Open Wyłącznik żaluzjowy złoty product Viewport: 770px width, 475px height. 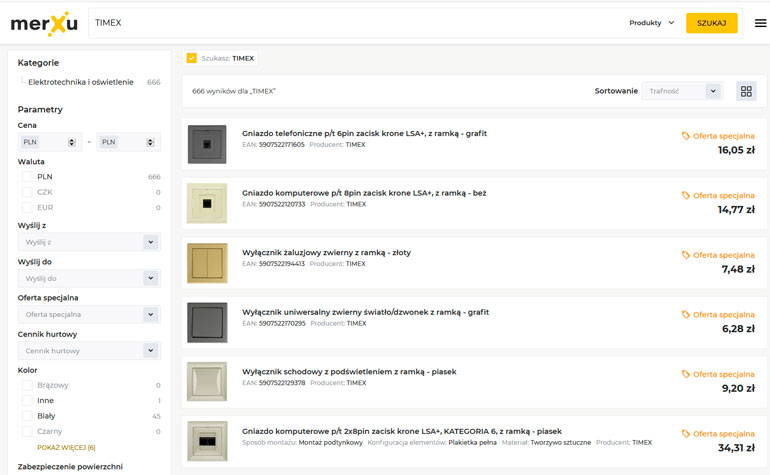326,252
